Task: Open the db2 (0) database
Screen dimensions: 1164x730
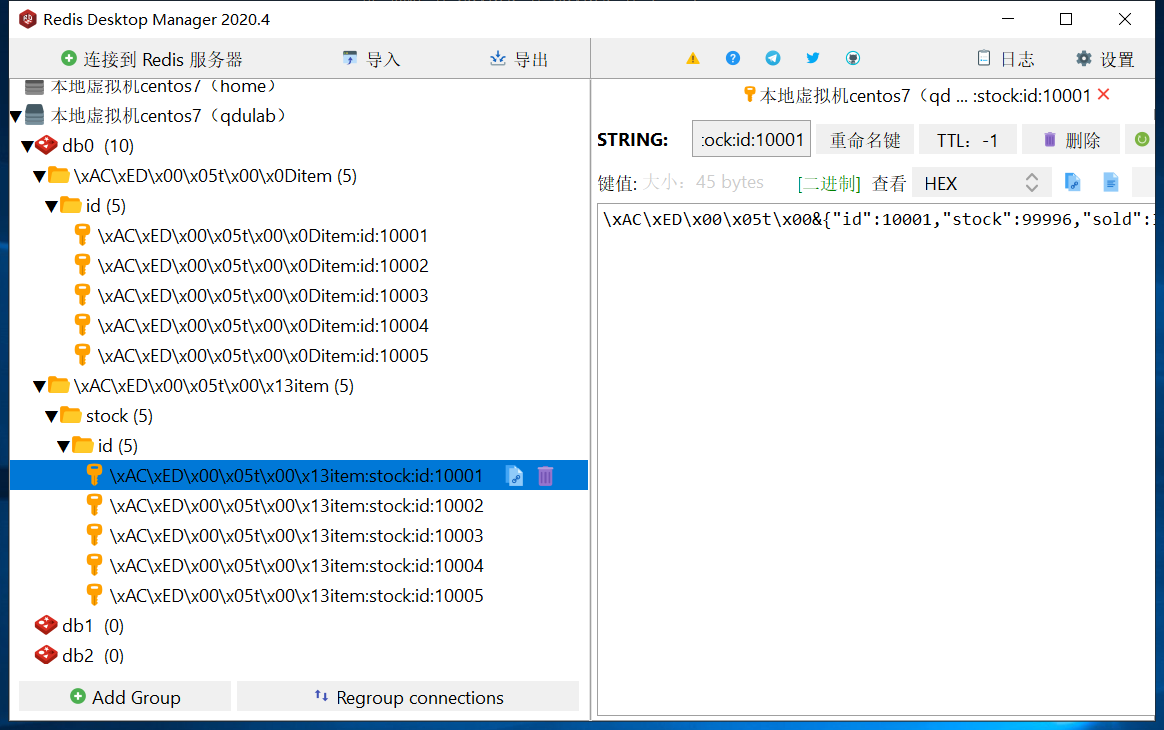Action: 93,656
